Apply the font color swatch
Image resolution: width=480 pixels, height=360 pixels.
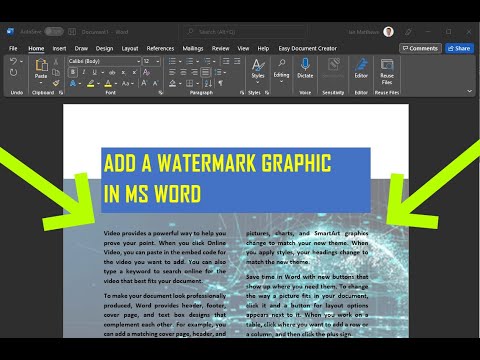pyautogui.click(x=108, y=83)
